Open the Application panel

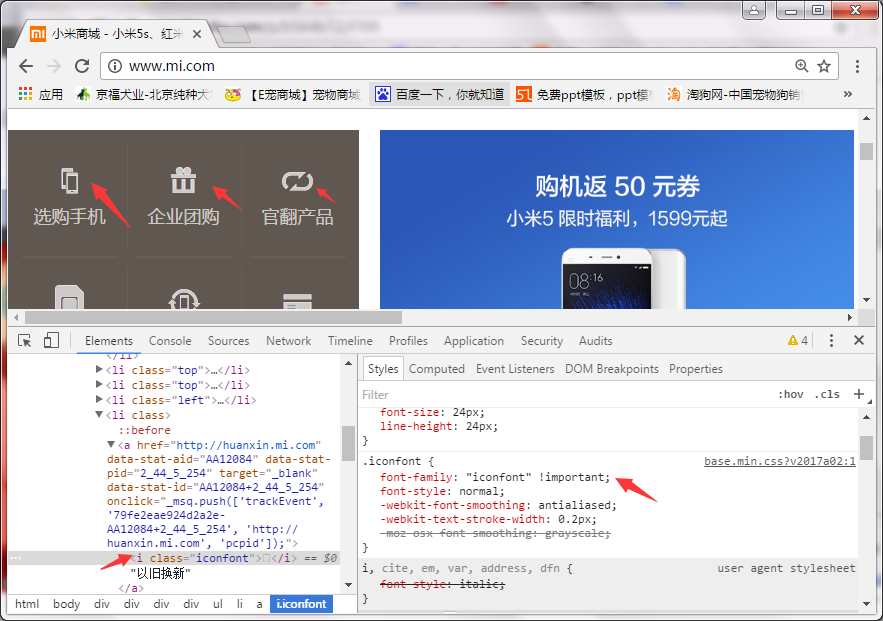point(474,341)
